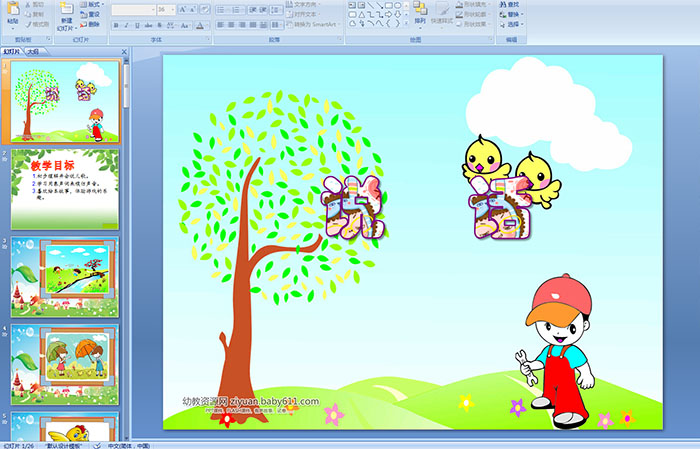Viewport: 700px width, 449px height.
Task: Open the Character Spacing (AV) dropdown
Action: [x=171, y=25]
